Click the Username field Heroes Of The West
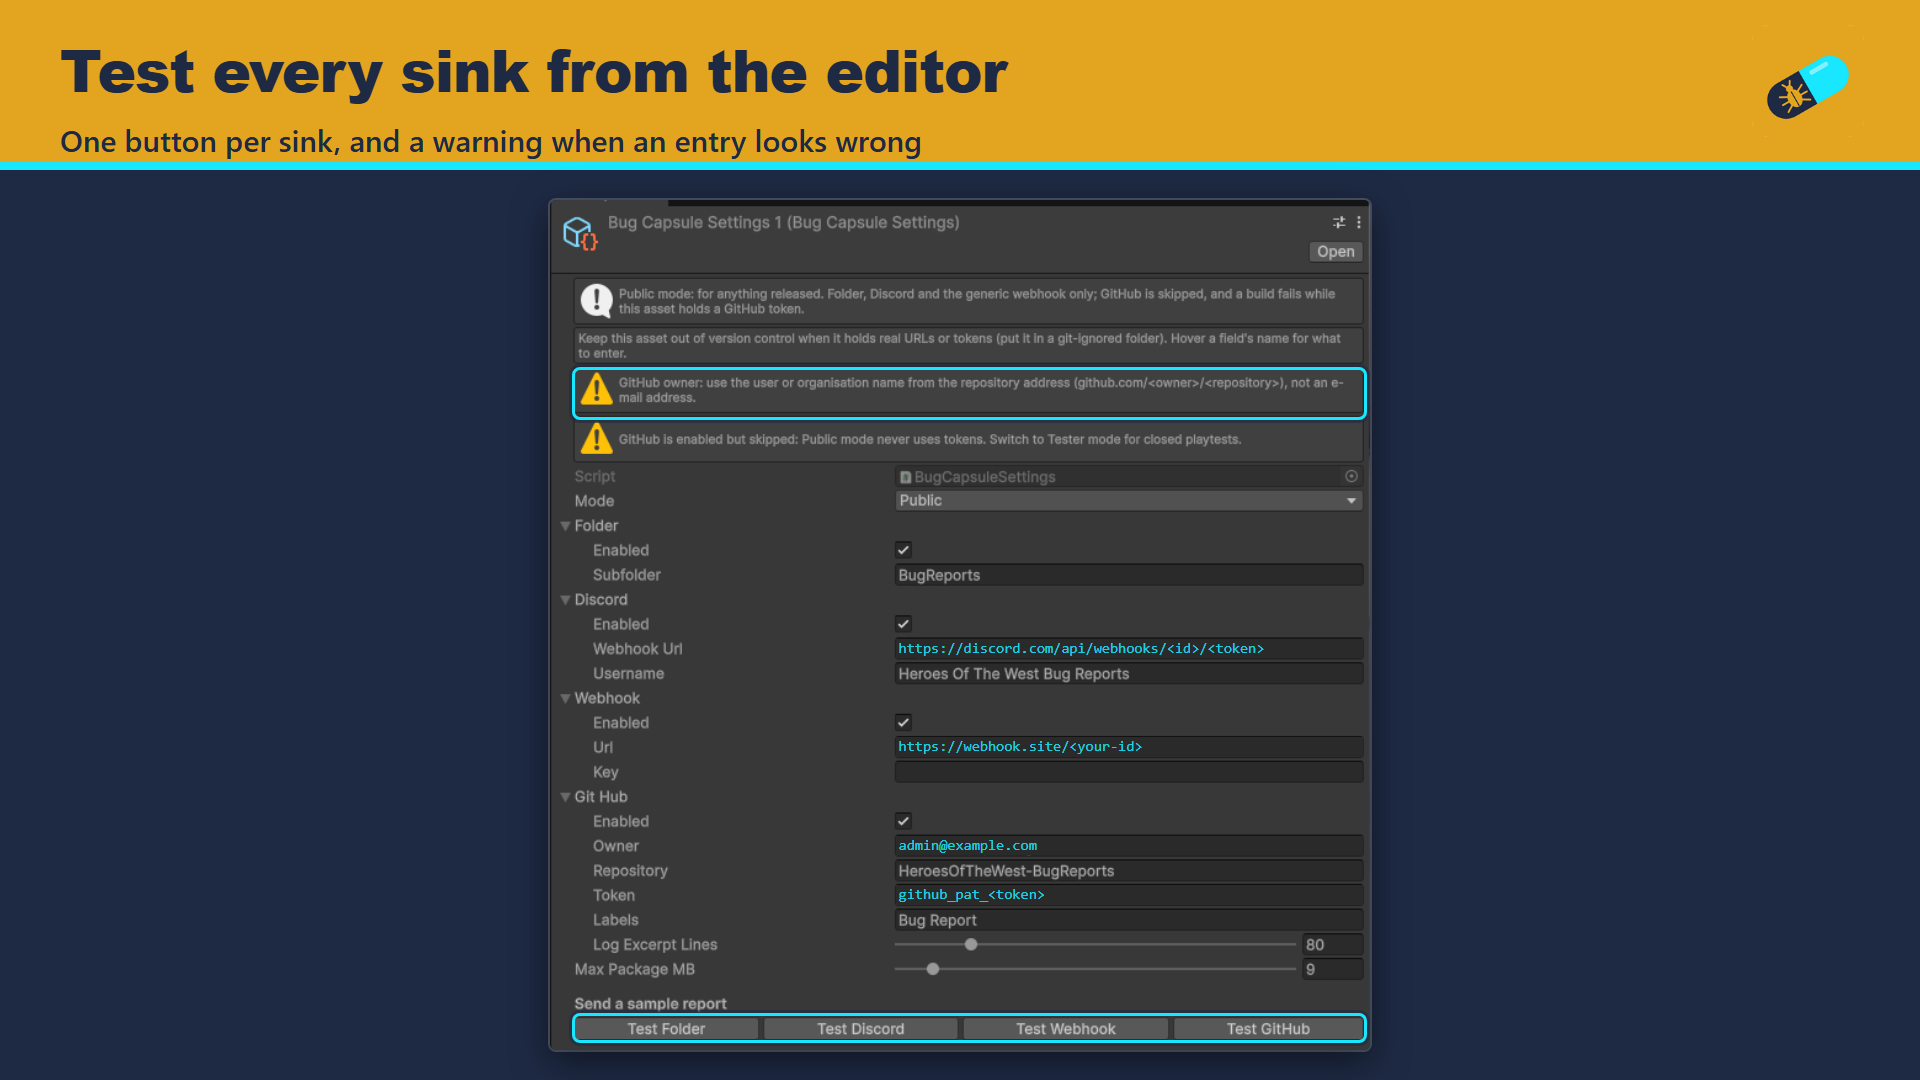The width and height of the screenshot is (1920, 1080). pos(1128,674)
